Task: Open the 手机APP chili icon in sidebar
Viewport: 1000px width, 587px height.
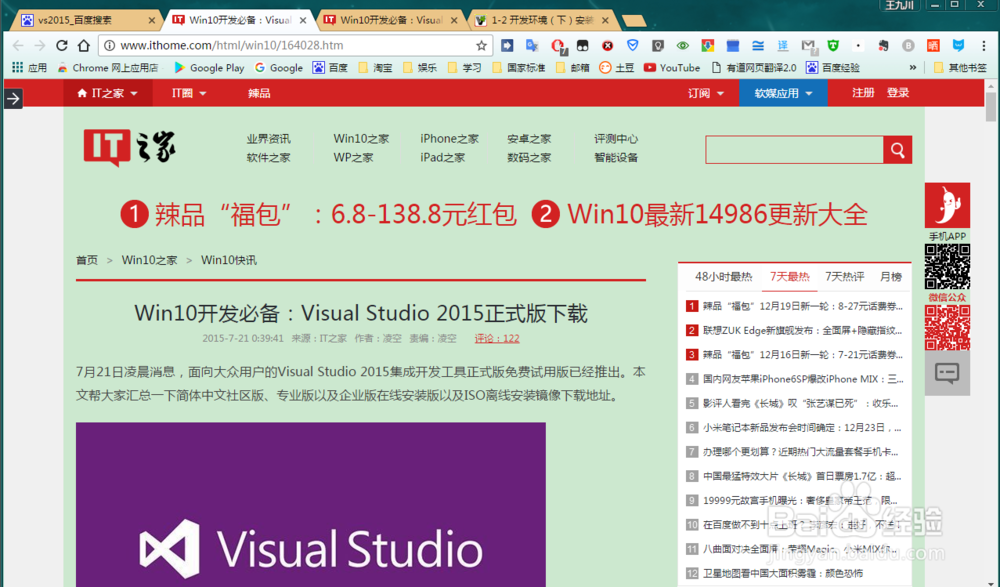Action: coord(947,205)
